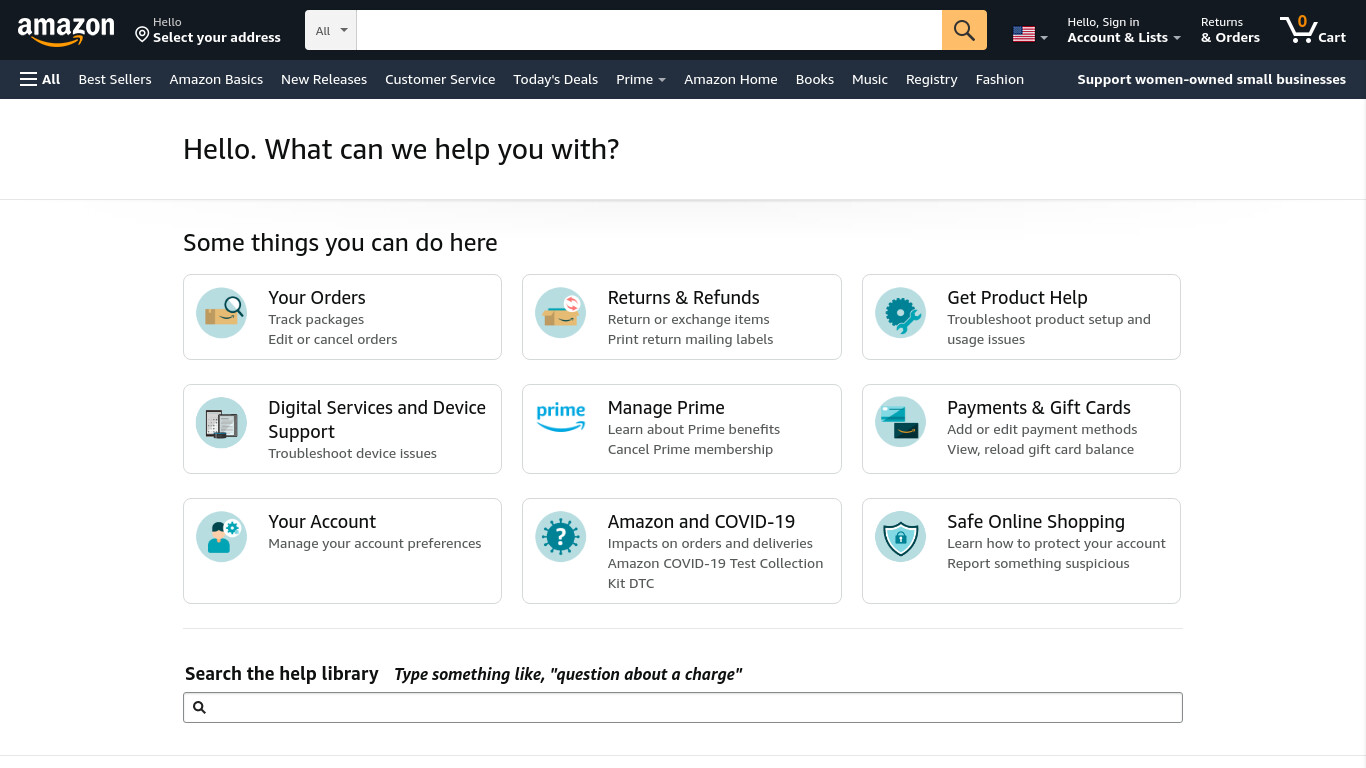Click 'Return or exchange items' text
1366x768 pixels.
(x=689, y=319)
